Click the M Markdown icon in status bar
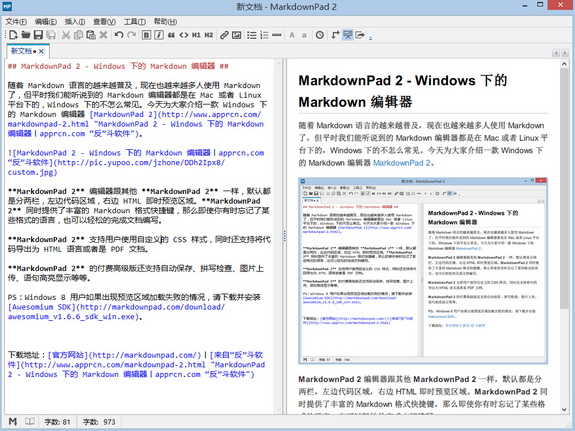 12,421
